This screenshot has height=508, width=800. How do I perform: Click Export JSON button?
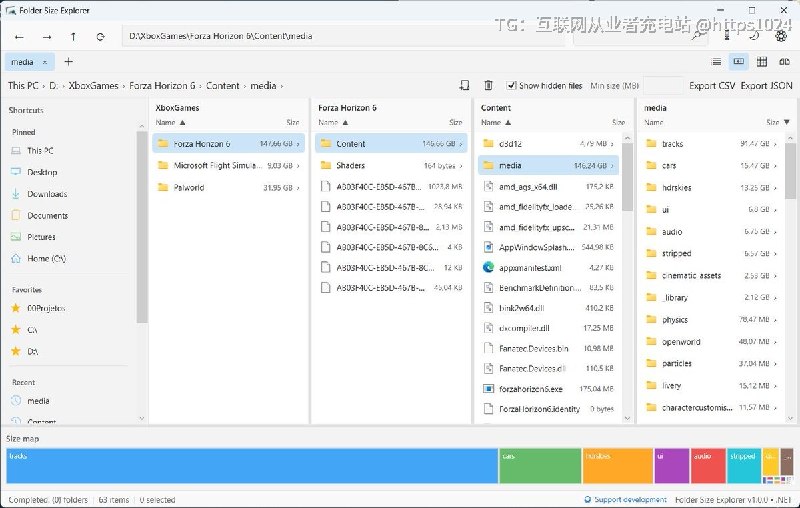(x=766, y=86)
